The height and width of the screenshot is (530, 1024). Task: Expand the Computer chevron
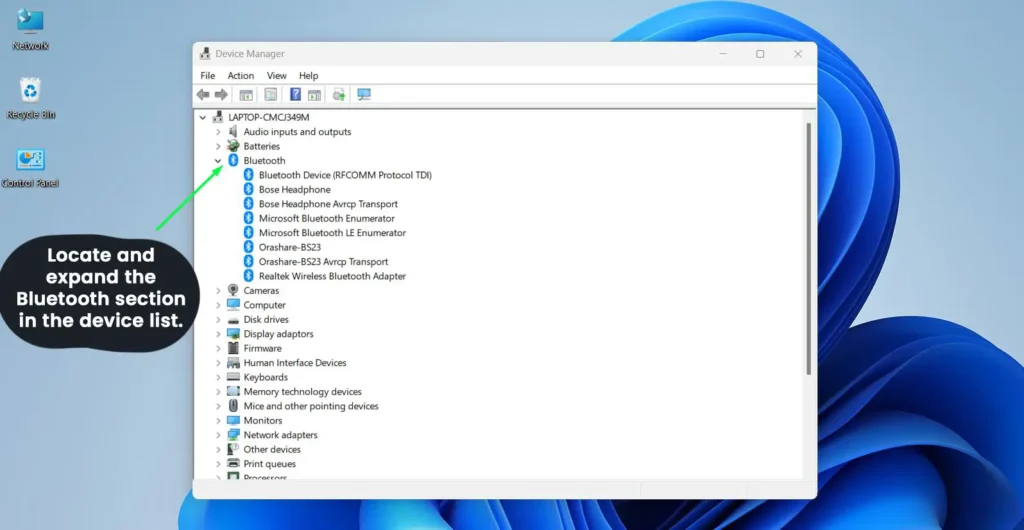[218, 305]
